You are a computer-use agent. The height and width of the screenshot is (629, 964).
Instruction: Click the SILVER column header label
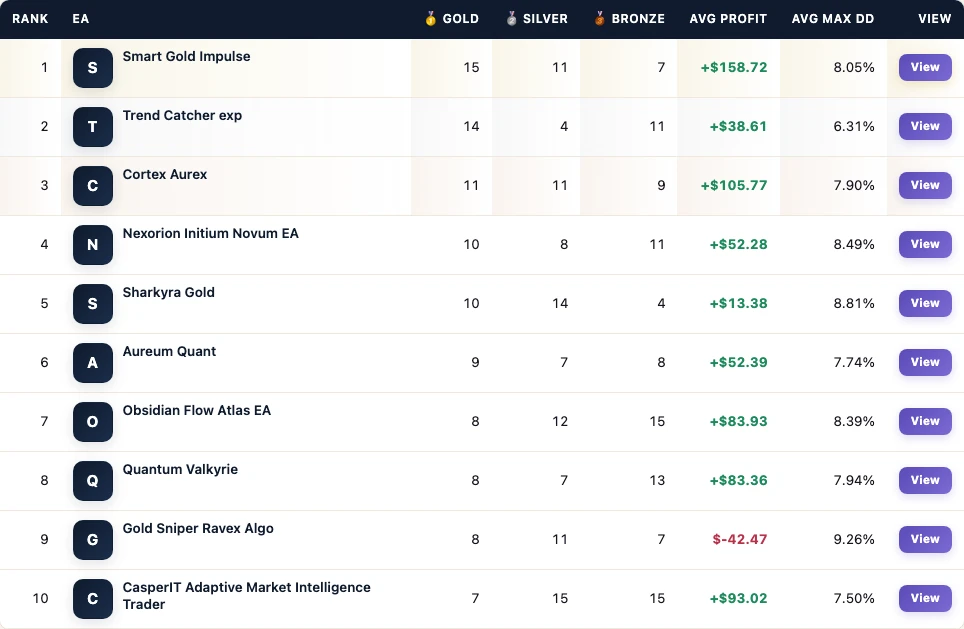(x=545, y=19)
